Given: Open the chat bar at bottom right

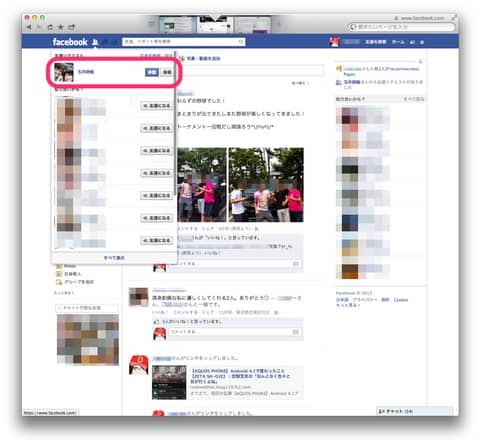Looking at the screenshot, I should click(414, 411).
